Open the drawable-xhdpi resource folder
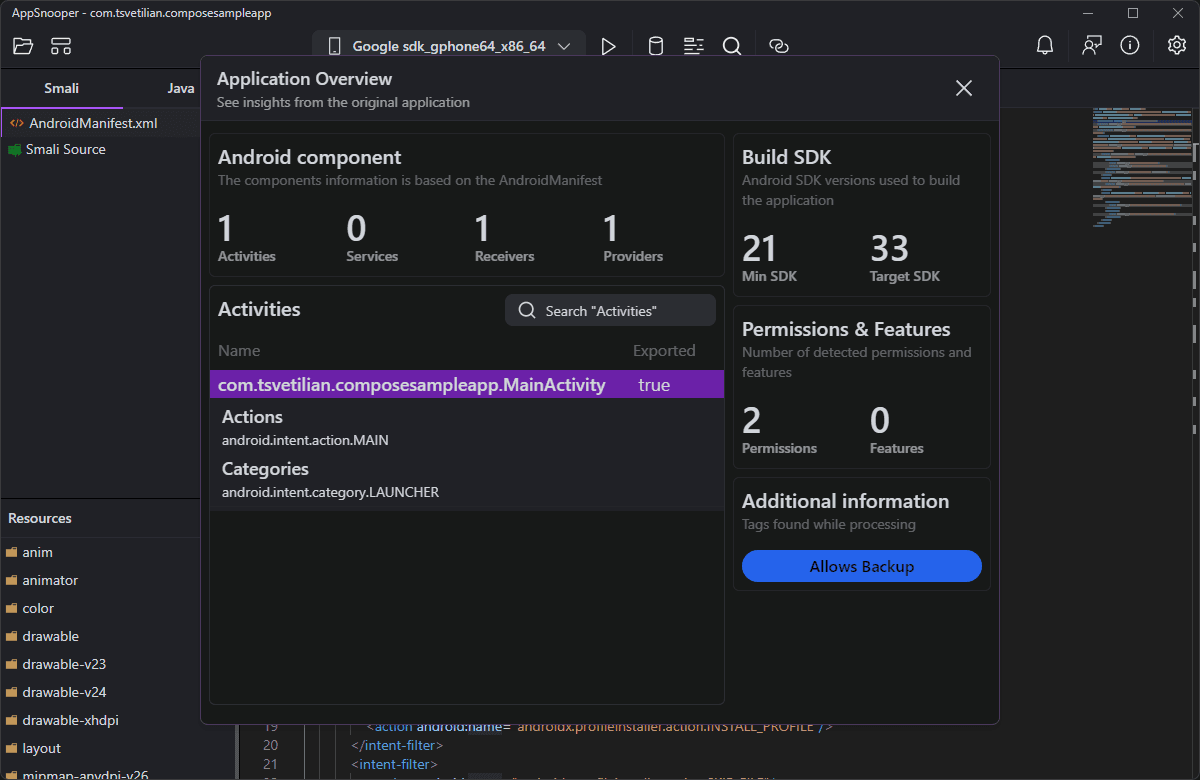Screen dimensions: 1200x780 point(71,720)
